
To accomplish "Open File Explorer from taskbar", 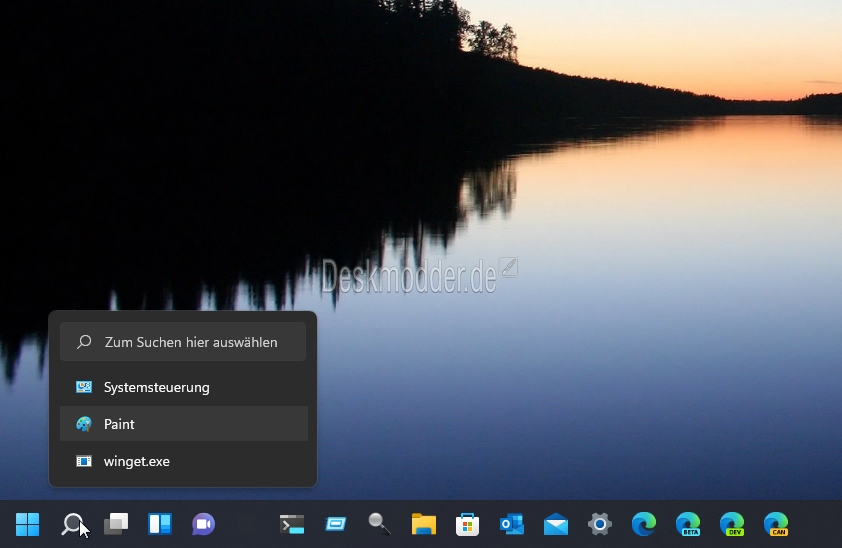I will click(424, 524).
